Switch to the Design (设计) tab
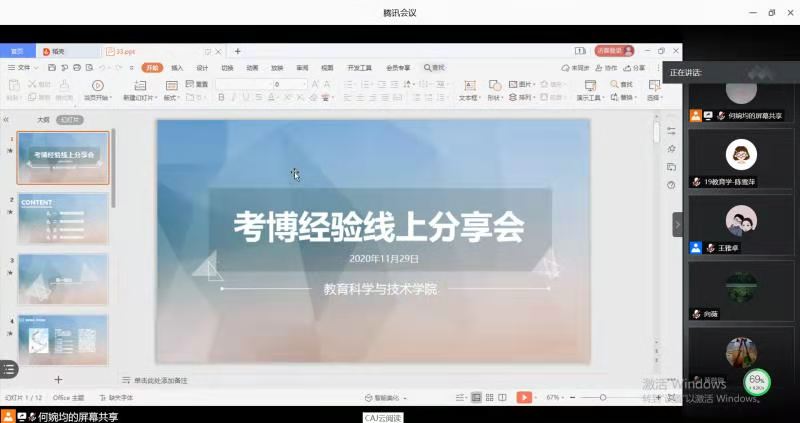The height and width of the screenshot is (423, 800). (202, 68)
